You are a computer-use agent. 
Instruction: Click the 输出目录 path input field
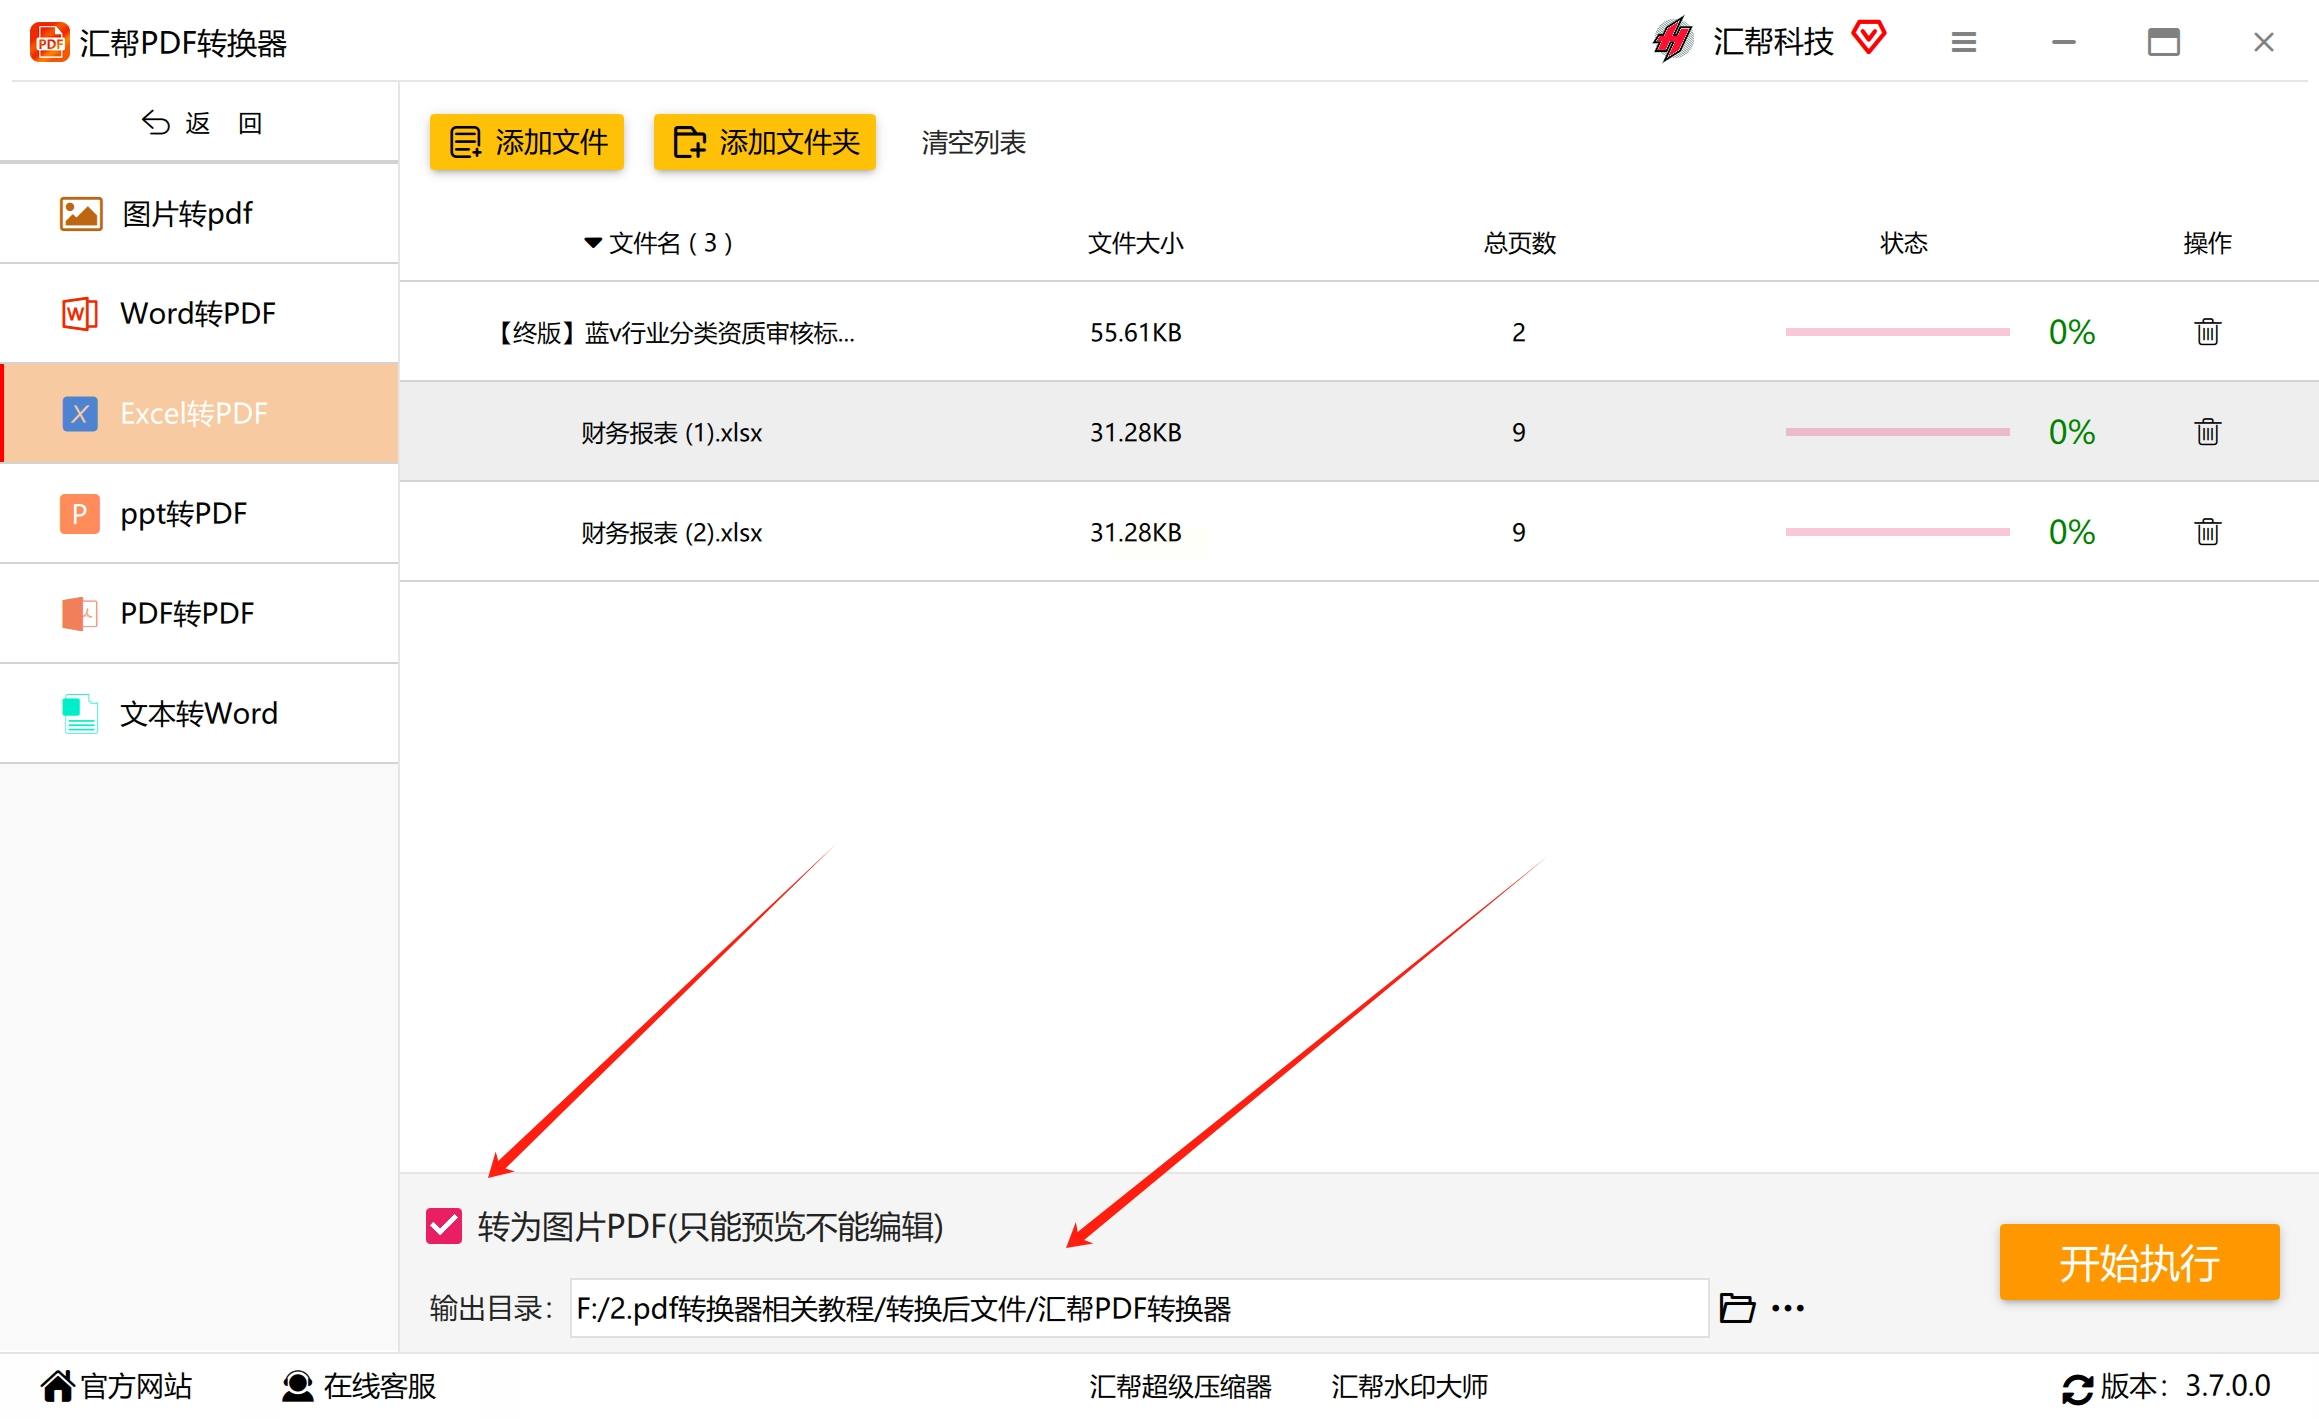click(x=1138, y=1308)
